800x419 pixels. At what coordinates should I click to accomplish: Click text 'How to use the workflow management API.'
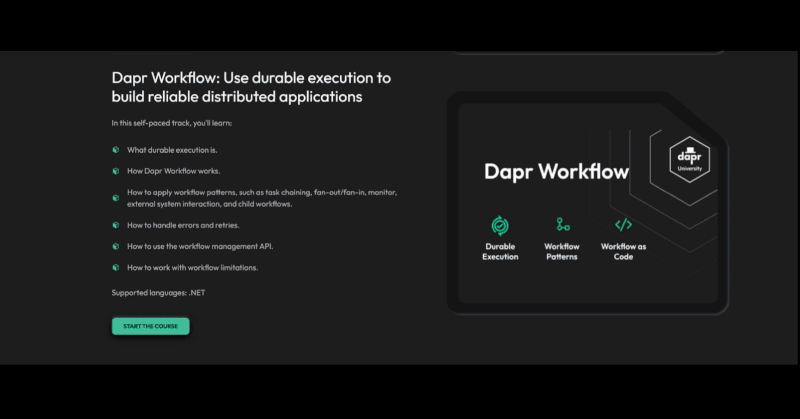tap(200, 247)
